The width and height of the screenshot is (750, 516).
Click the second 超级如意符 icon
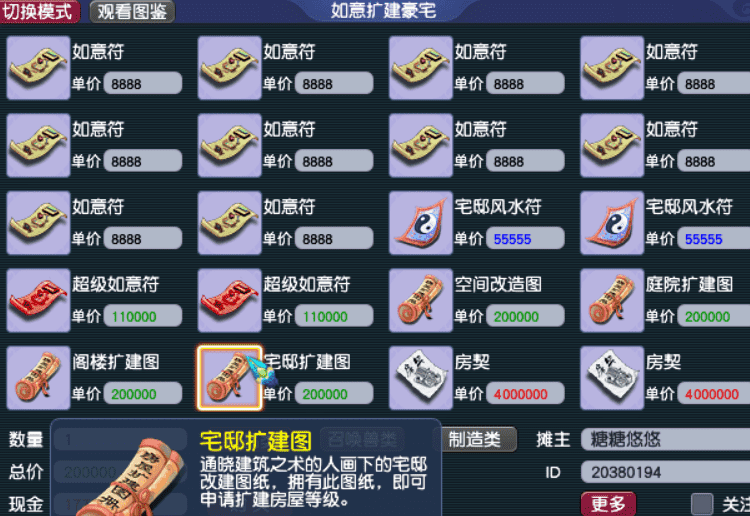pyautogui.click(x=230, y=300)
